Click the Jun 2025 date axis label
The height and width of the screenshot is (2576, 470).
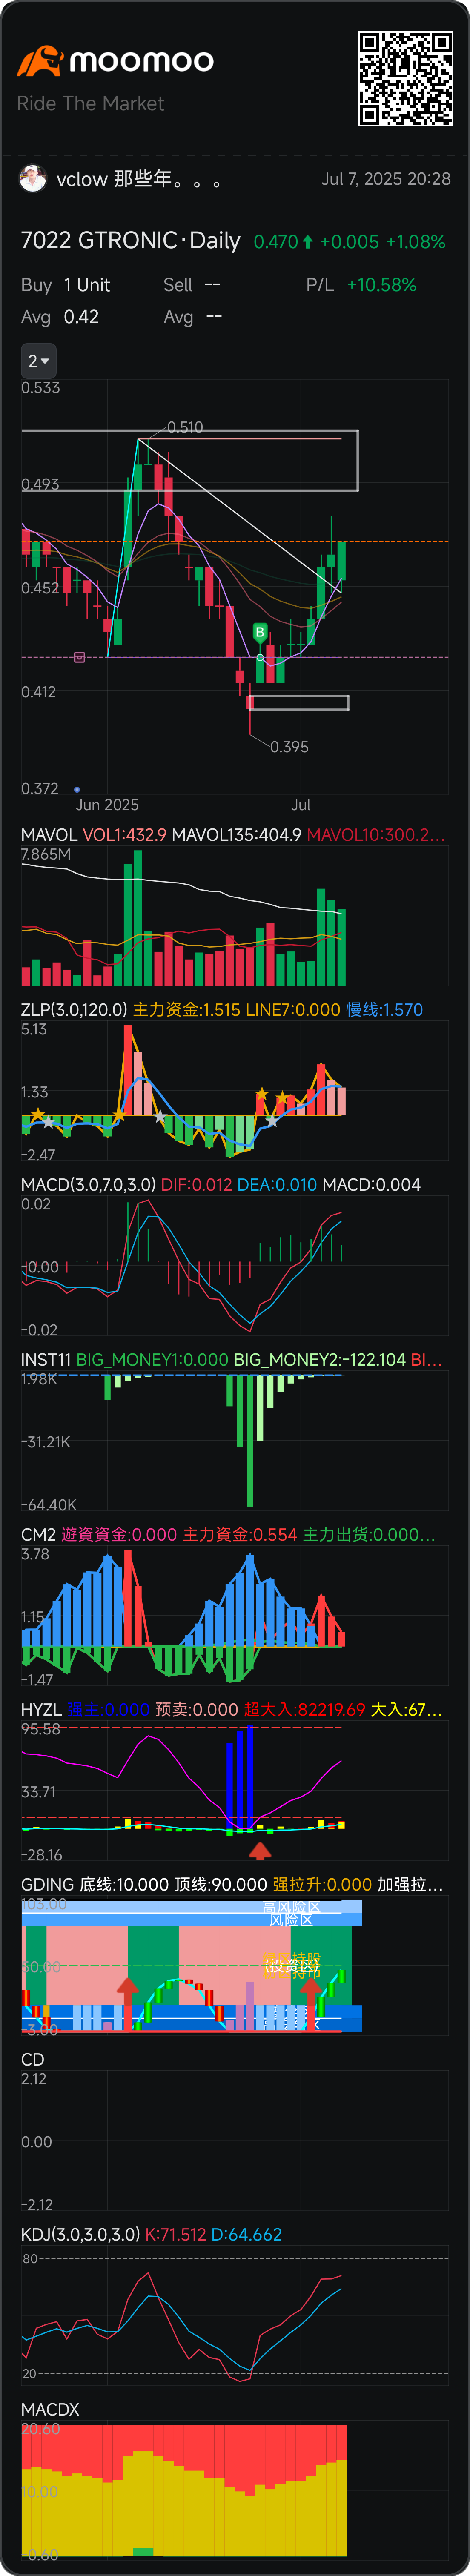[x=107, y=805]
